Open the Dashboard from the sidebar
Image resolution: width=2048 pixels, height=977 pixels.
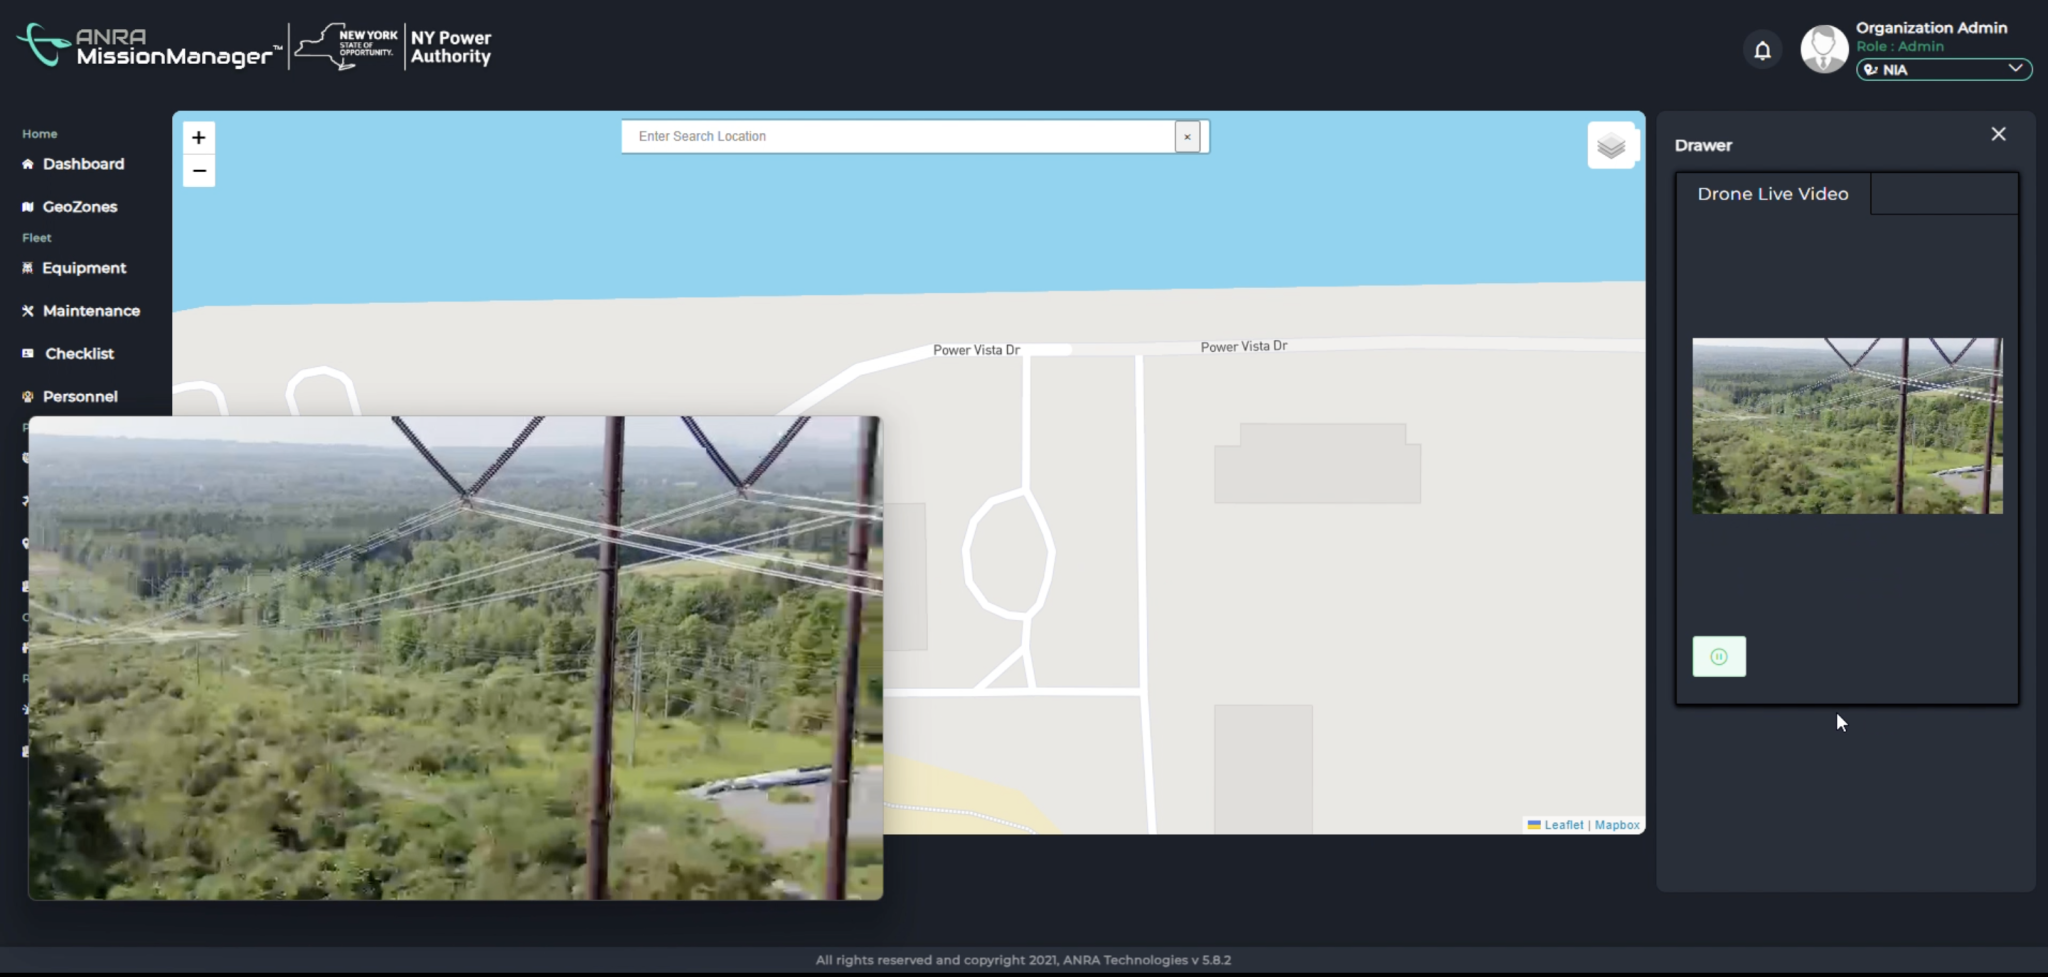point(83,163)
